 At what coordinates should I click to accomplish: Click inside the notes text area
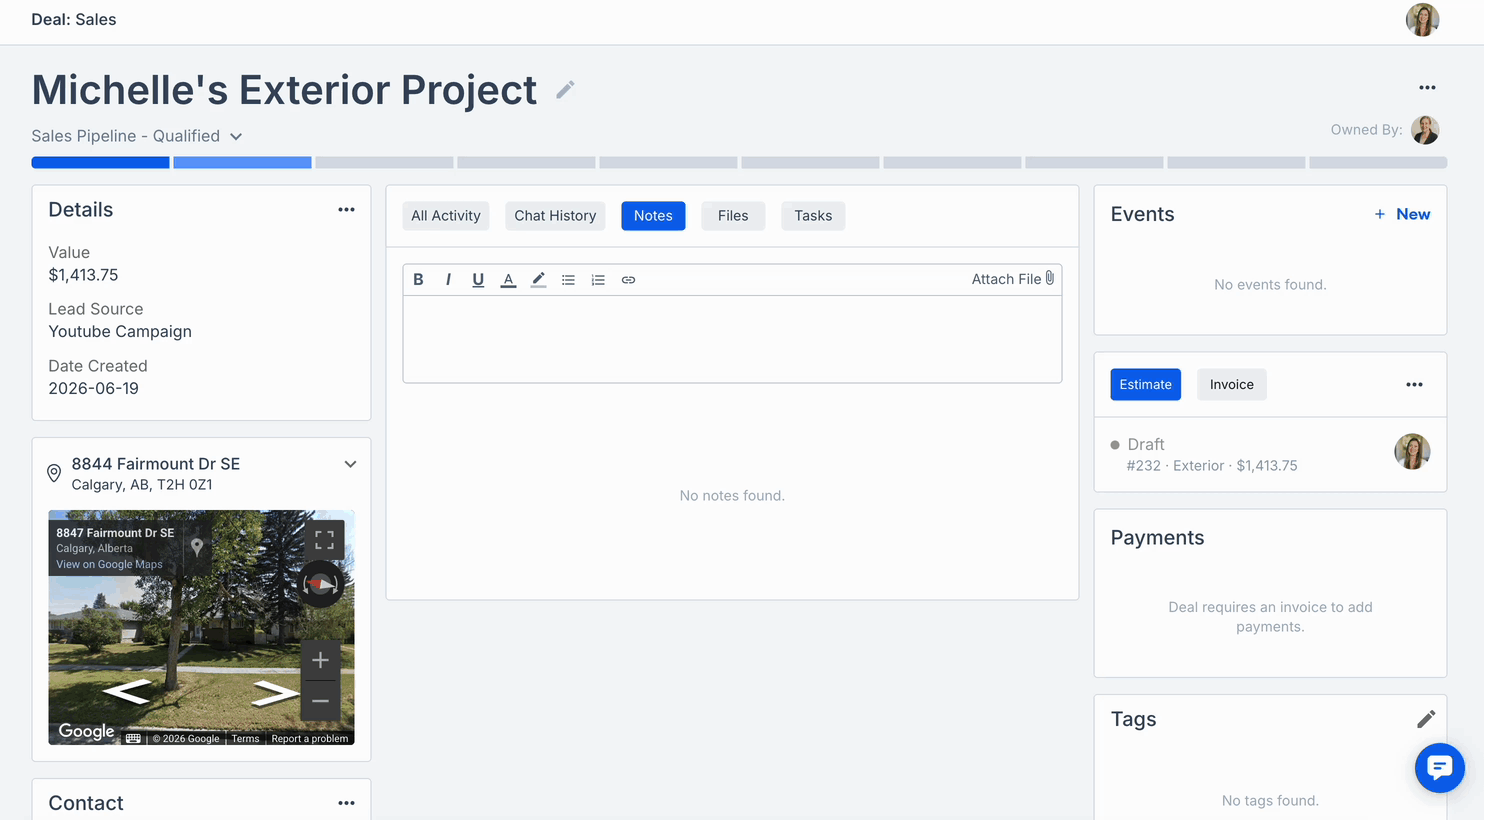tap(732, 339)
